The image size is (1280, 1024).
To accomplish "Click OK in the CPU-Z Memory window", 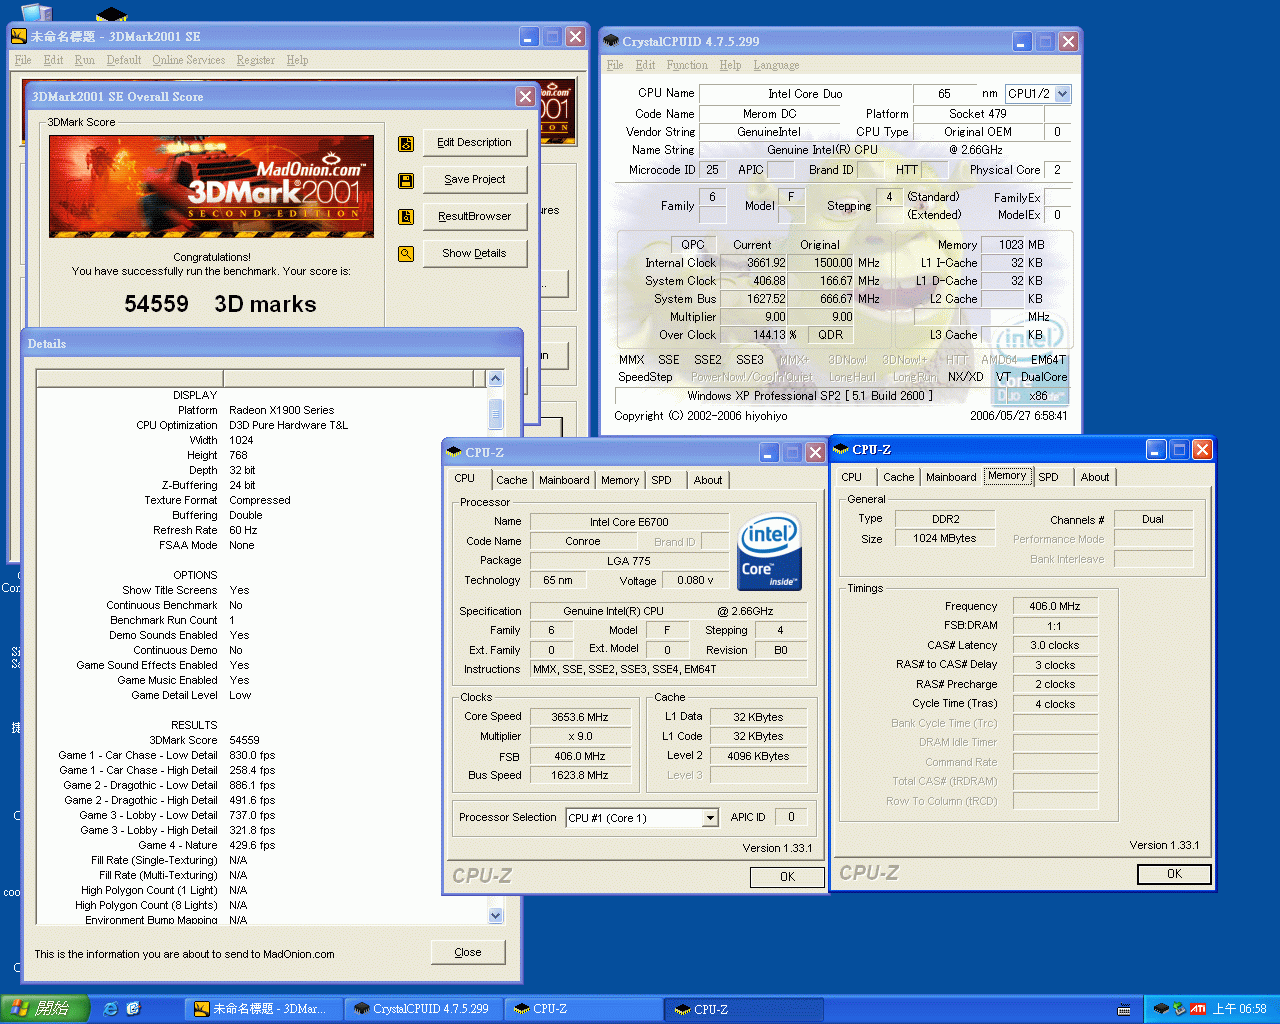I will pyautogui.click(x=1174, y=874).
